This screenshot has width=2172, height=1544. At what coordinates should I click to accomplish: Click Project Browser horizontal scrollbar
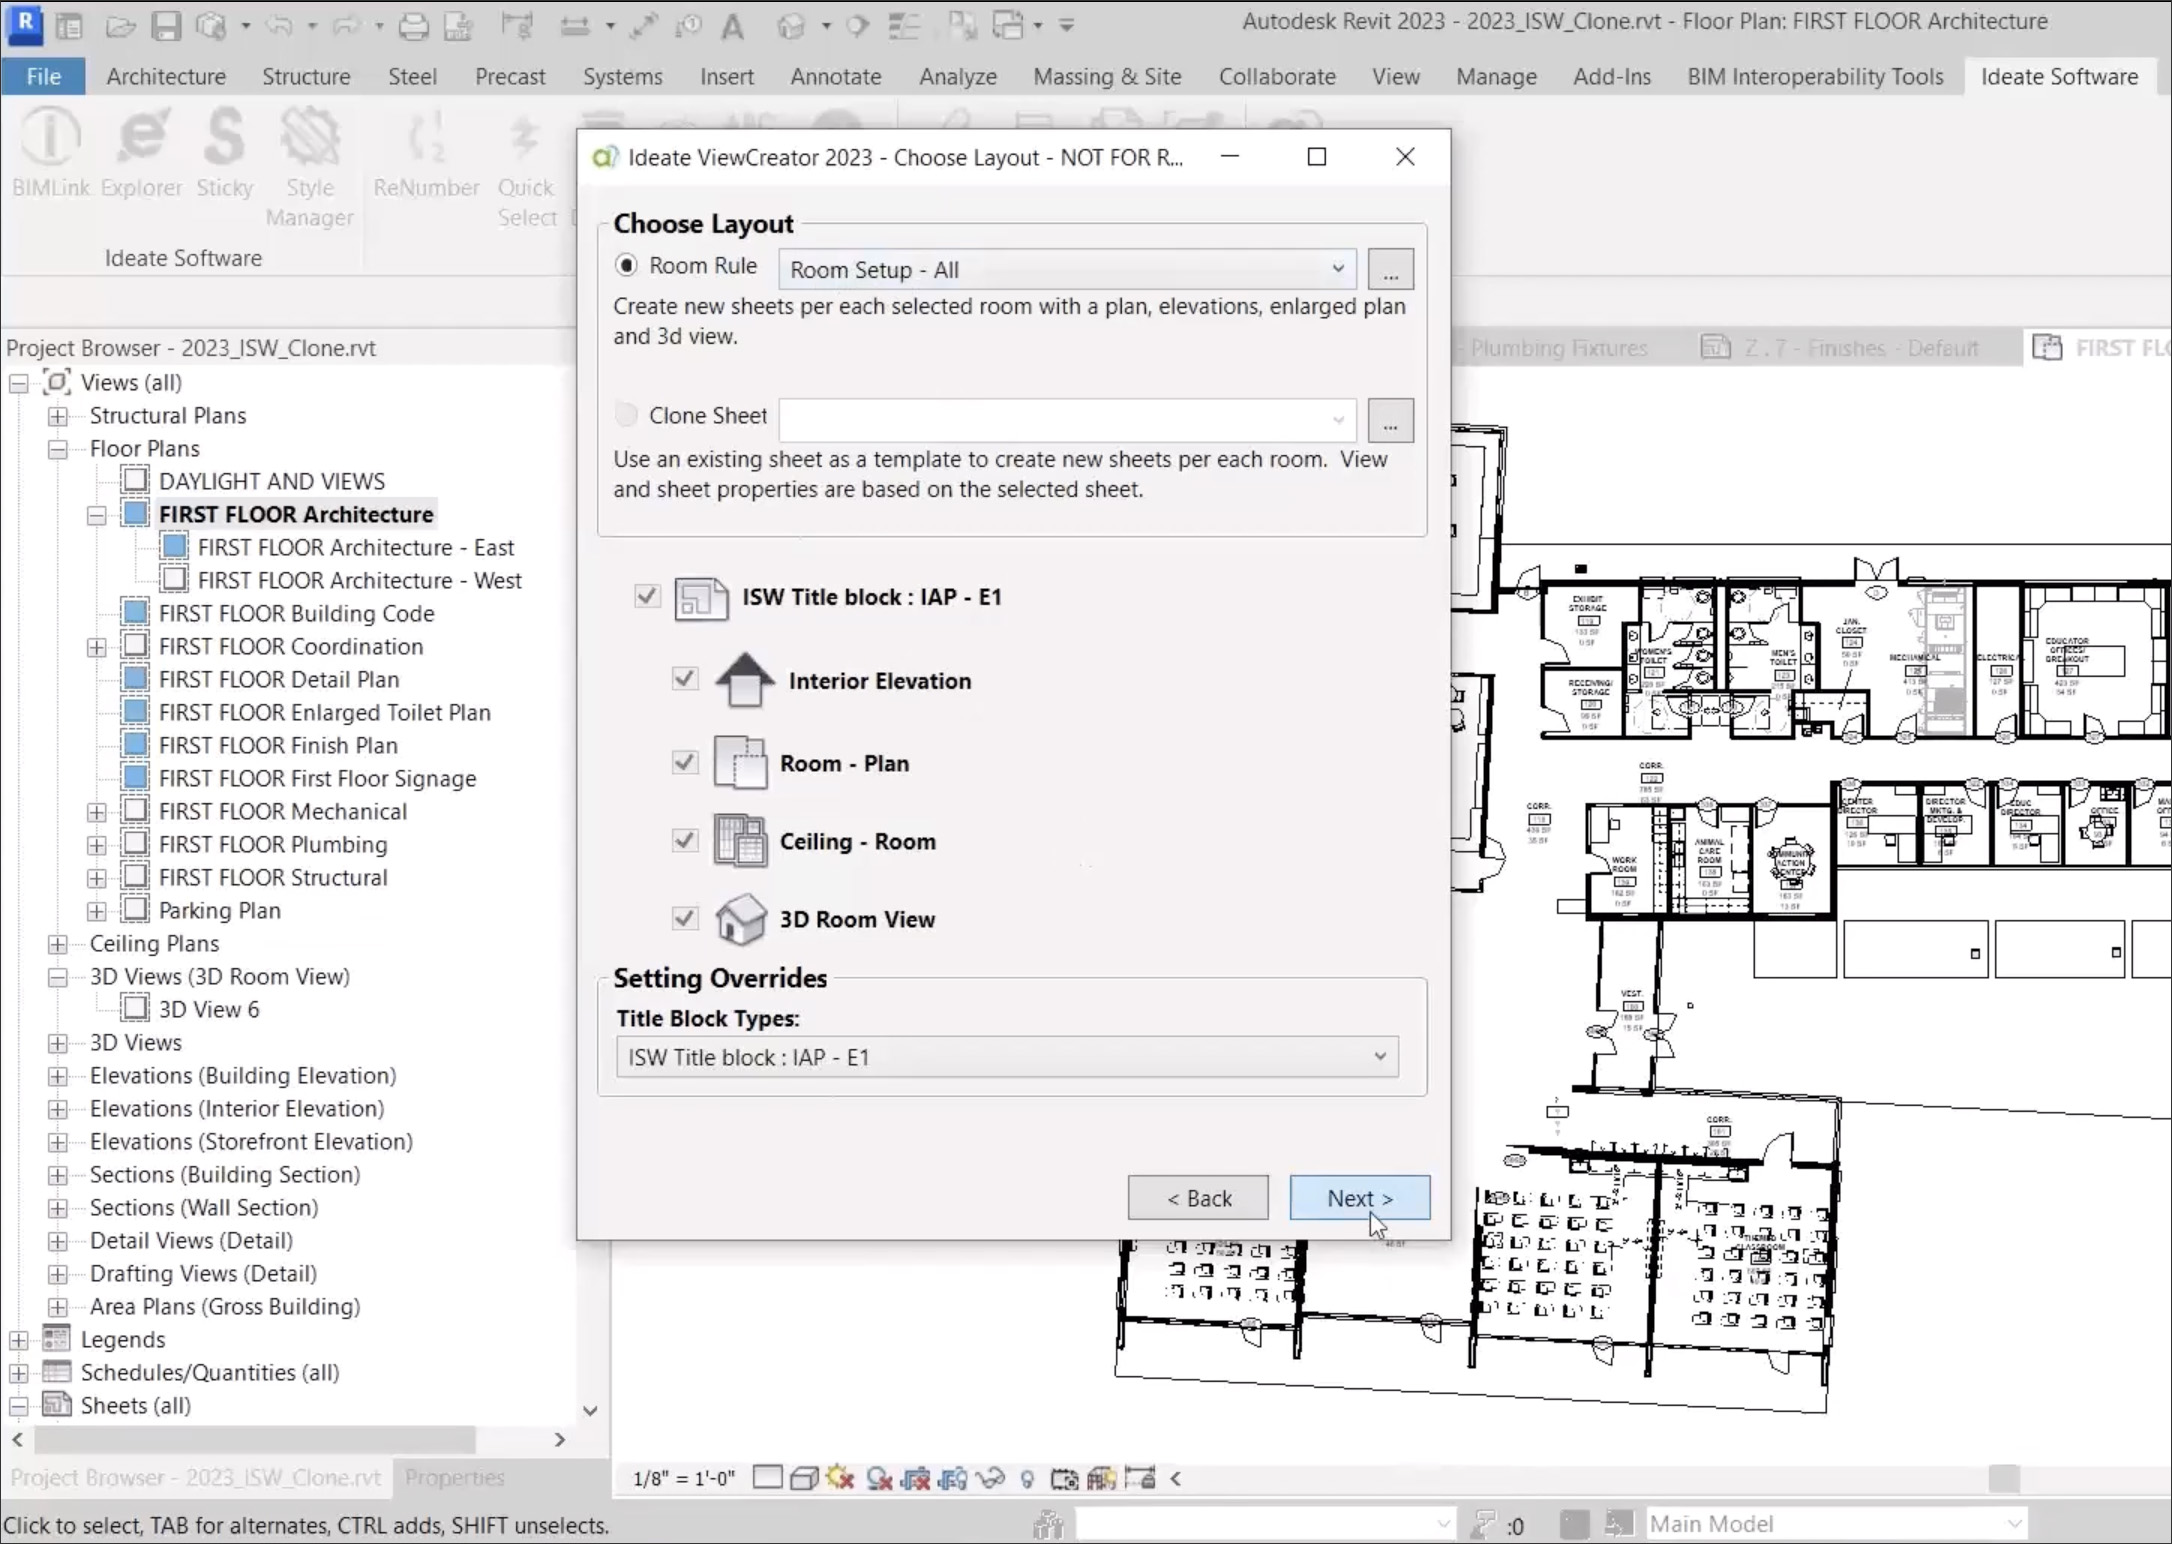point(255,1439)
